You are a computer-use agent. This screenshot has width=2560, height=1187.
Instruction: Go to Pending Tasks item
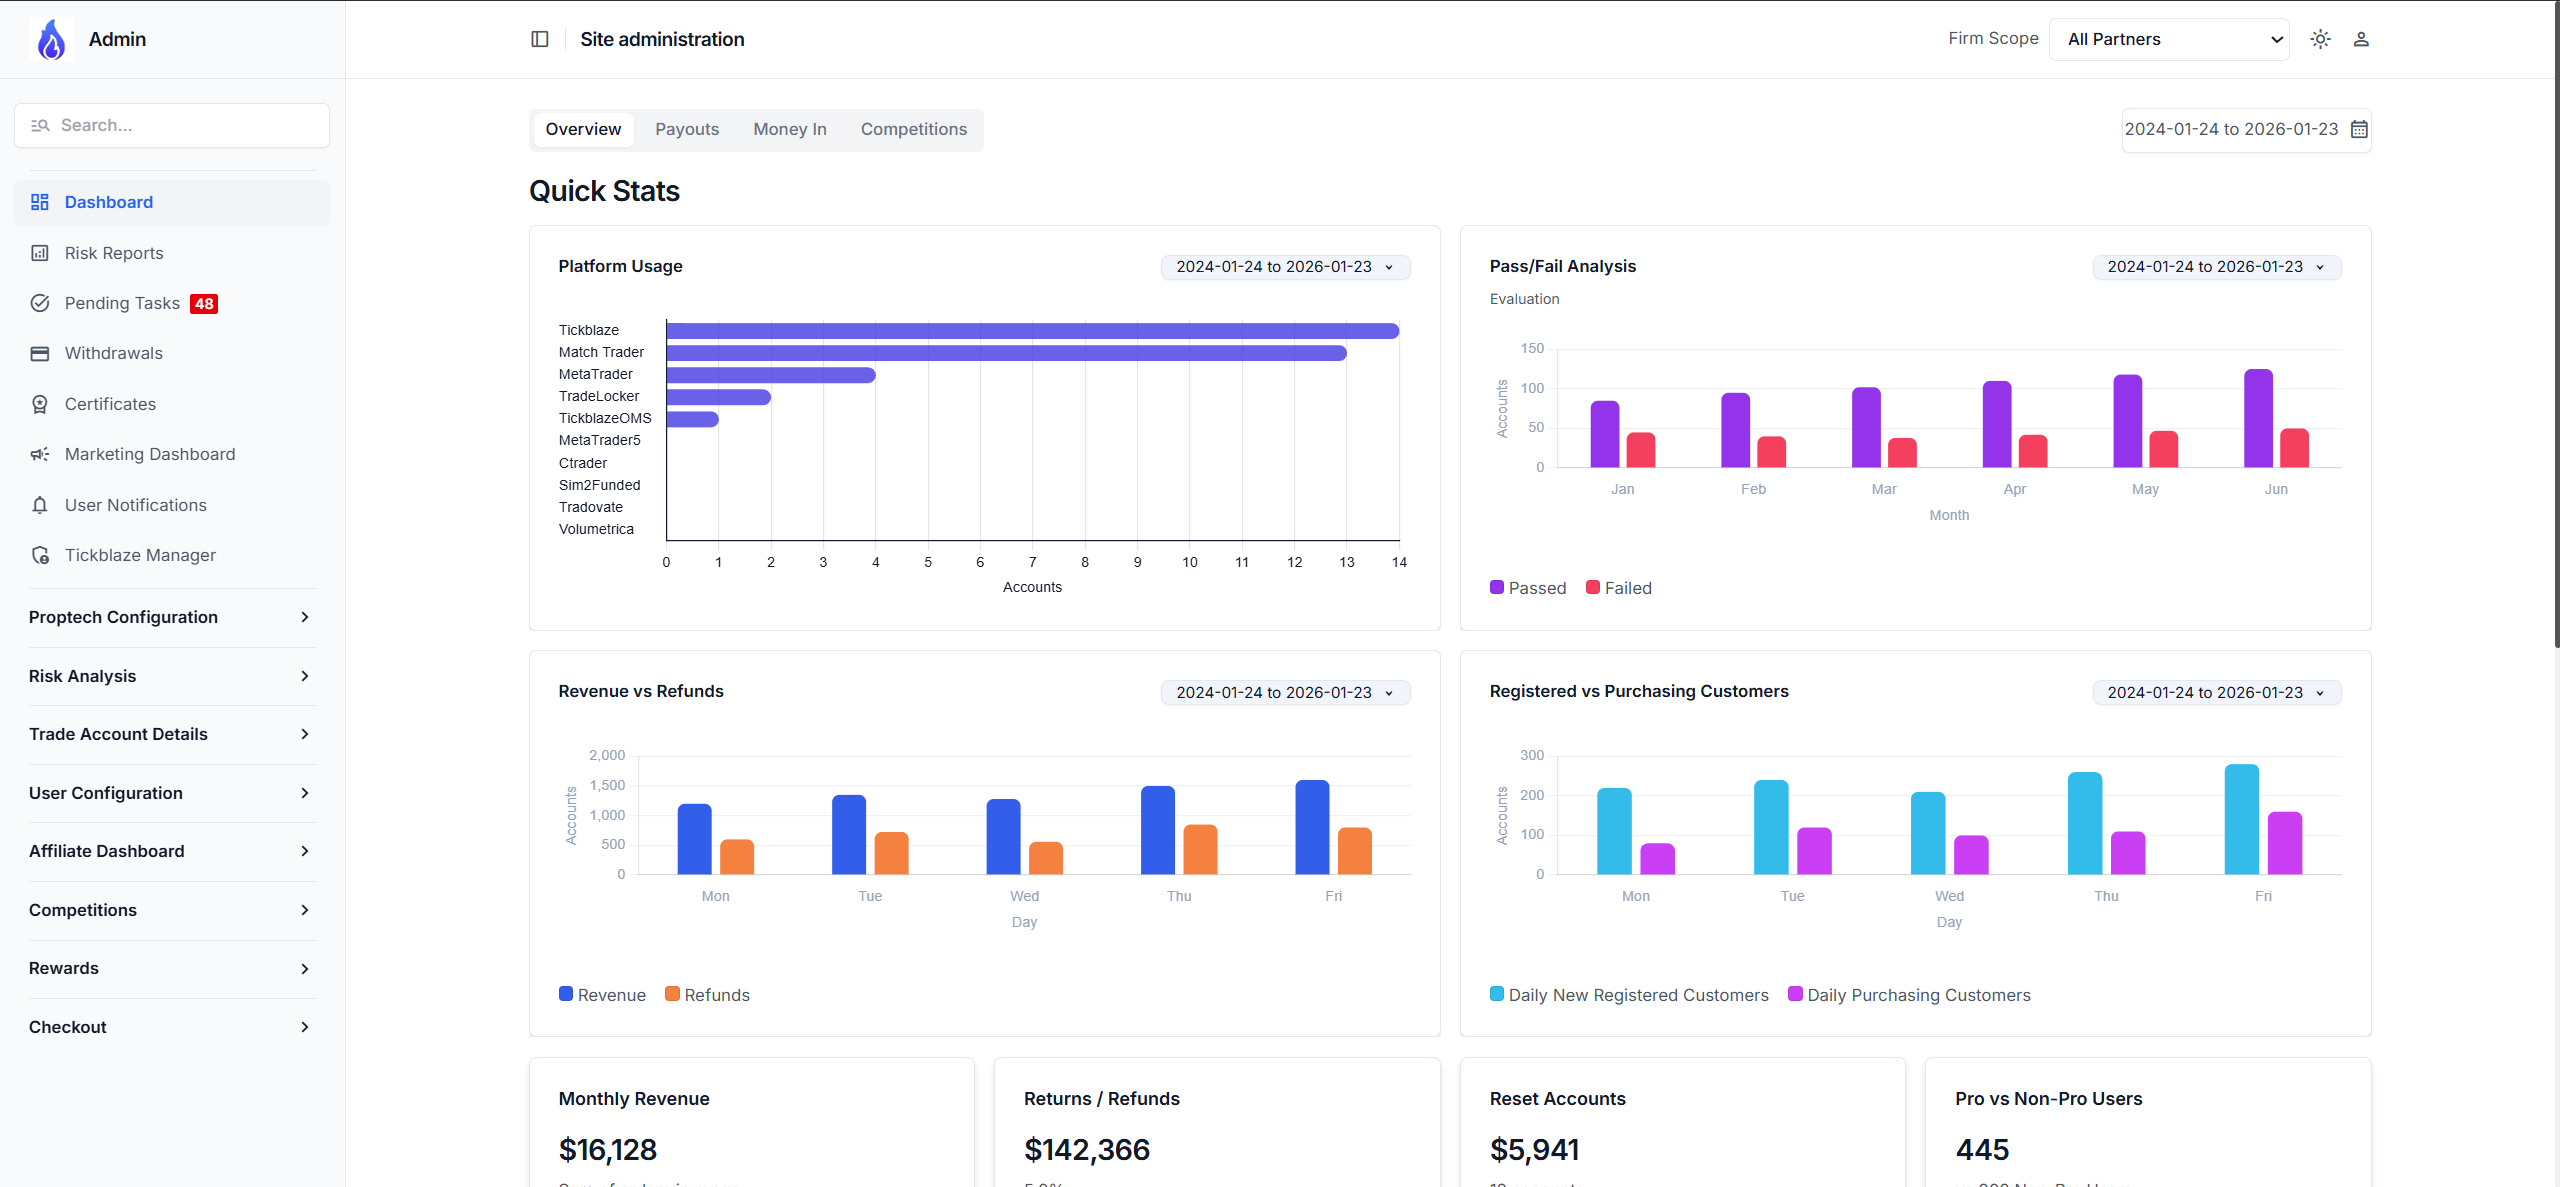click(x=122, y=303)
